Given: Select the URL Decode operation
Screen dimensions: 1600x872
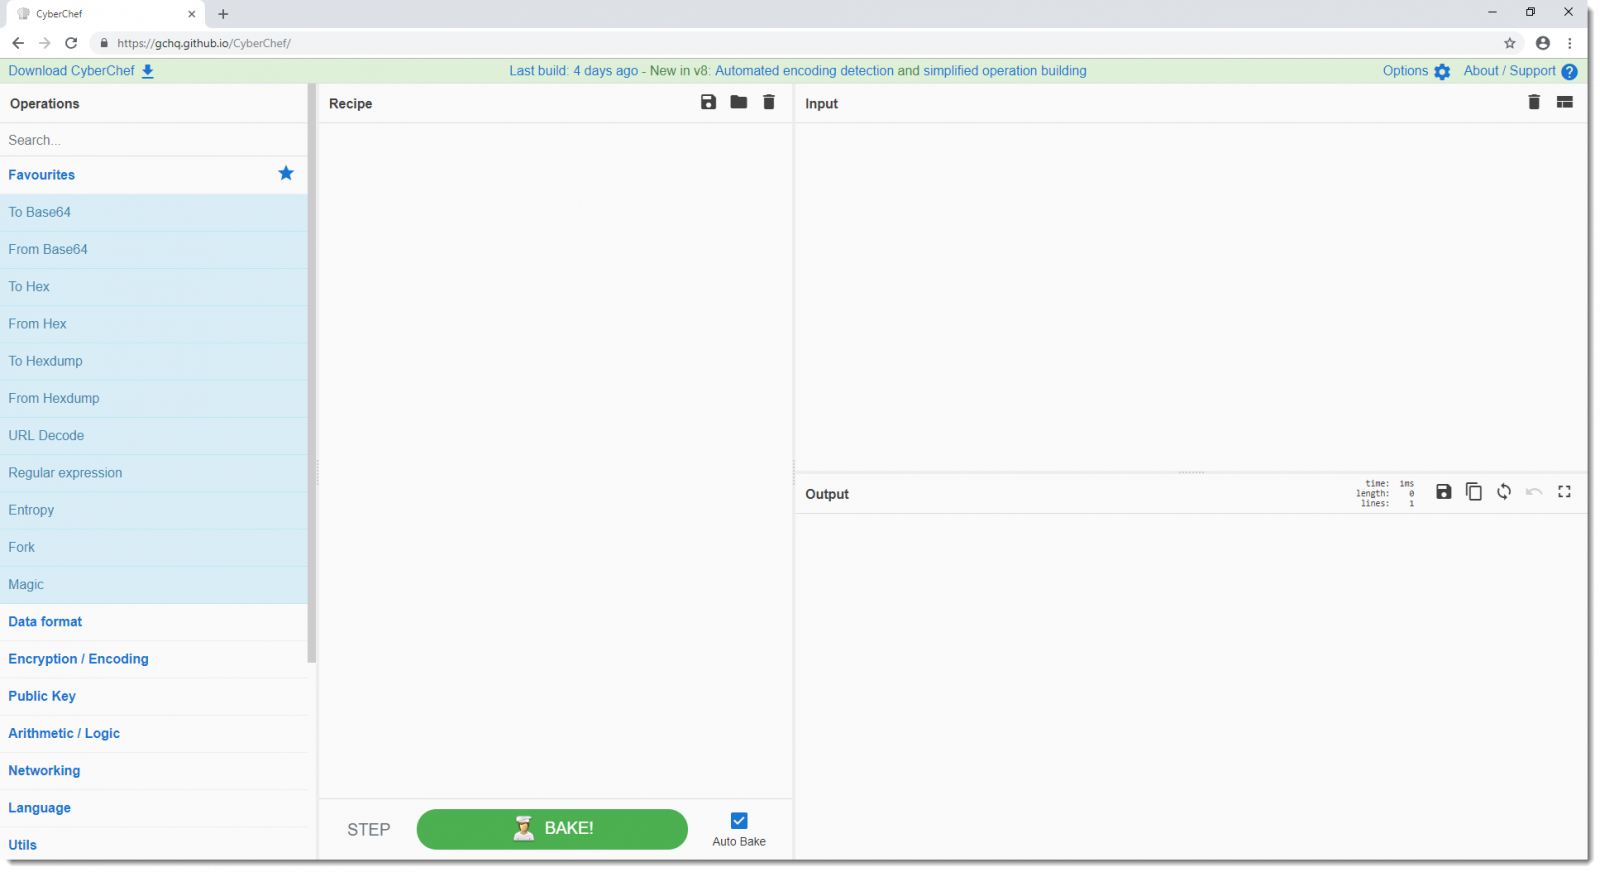Looking at the screenshot, I should [x=154, y=436].
